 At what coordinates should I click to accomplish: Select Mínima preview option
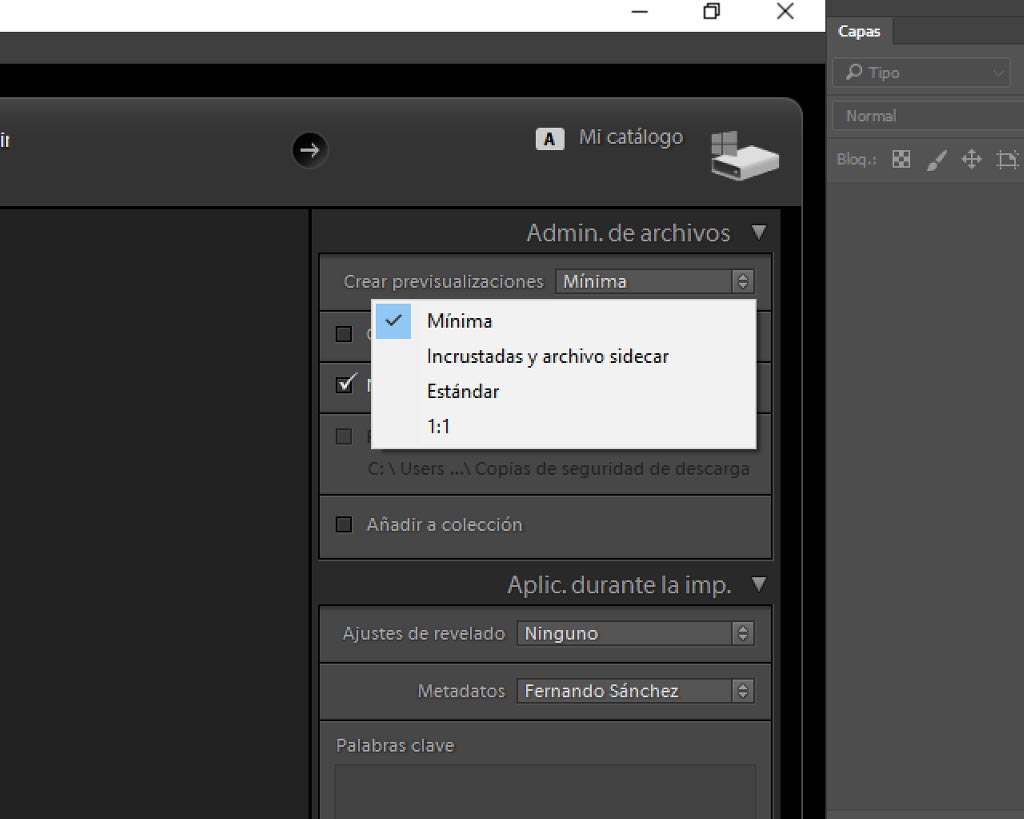[x=564, y=321]
